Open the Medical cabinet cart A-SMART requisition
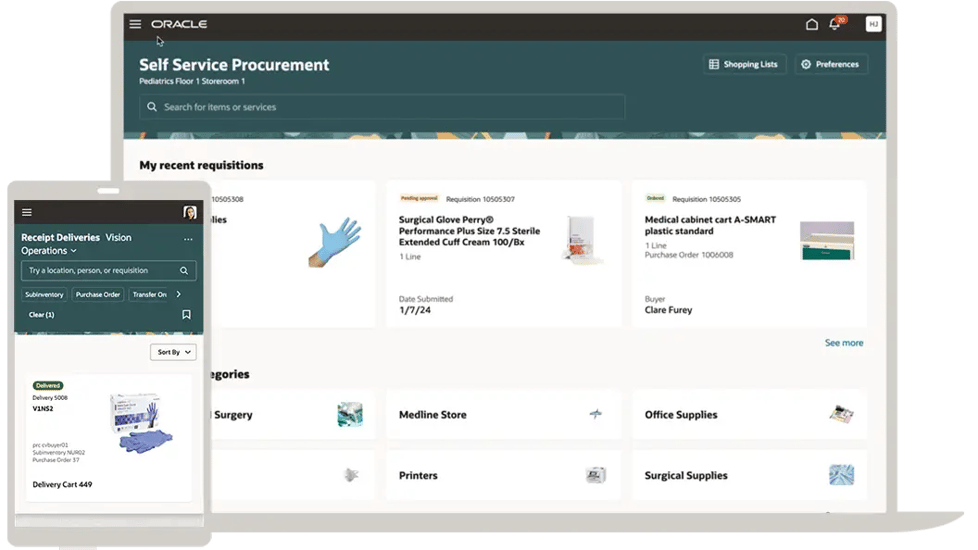The width and height of the screenshot is (978, 550). (x=748, y=254)
